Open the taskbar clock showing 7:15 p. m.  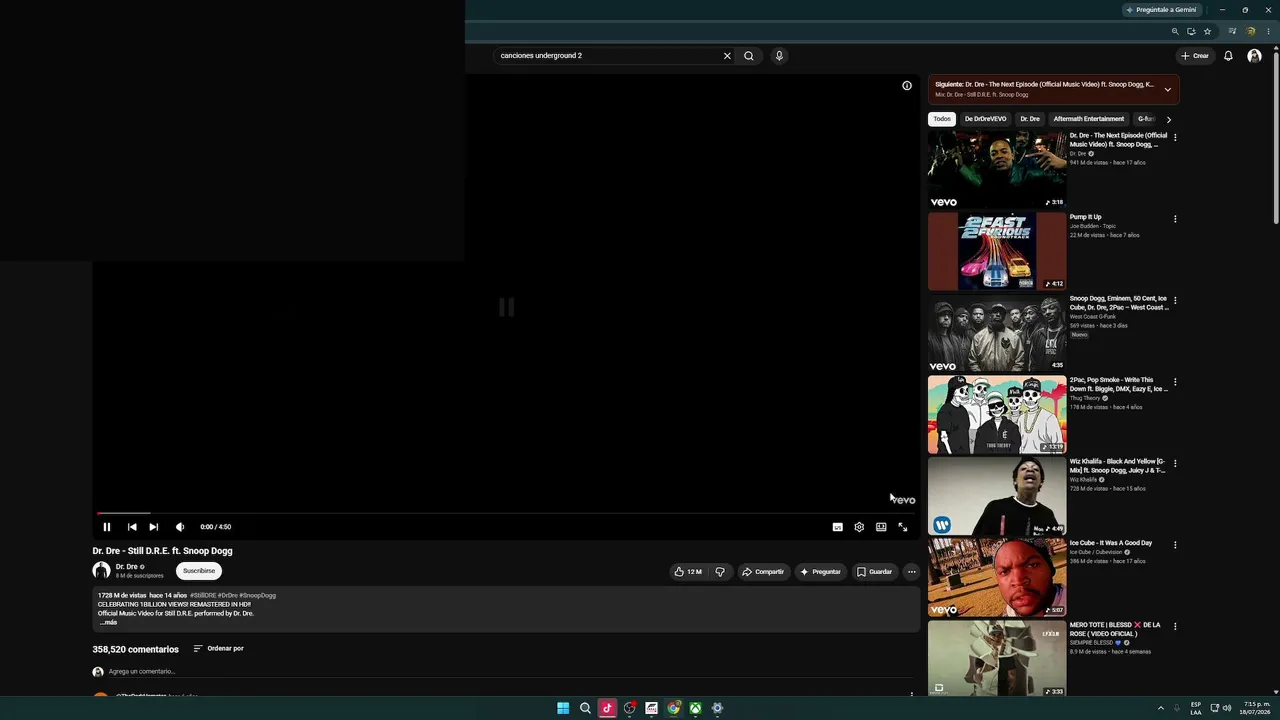tap(1256, 708)
